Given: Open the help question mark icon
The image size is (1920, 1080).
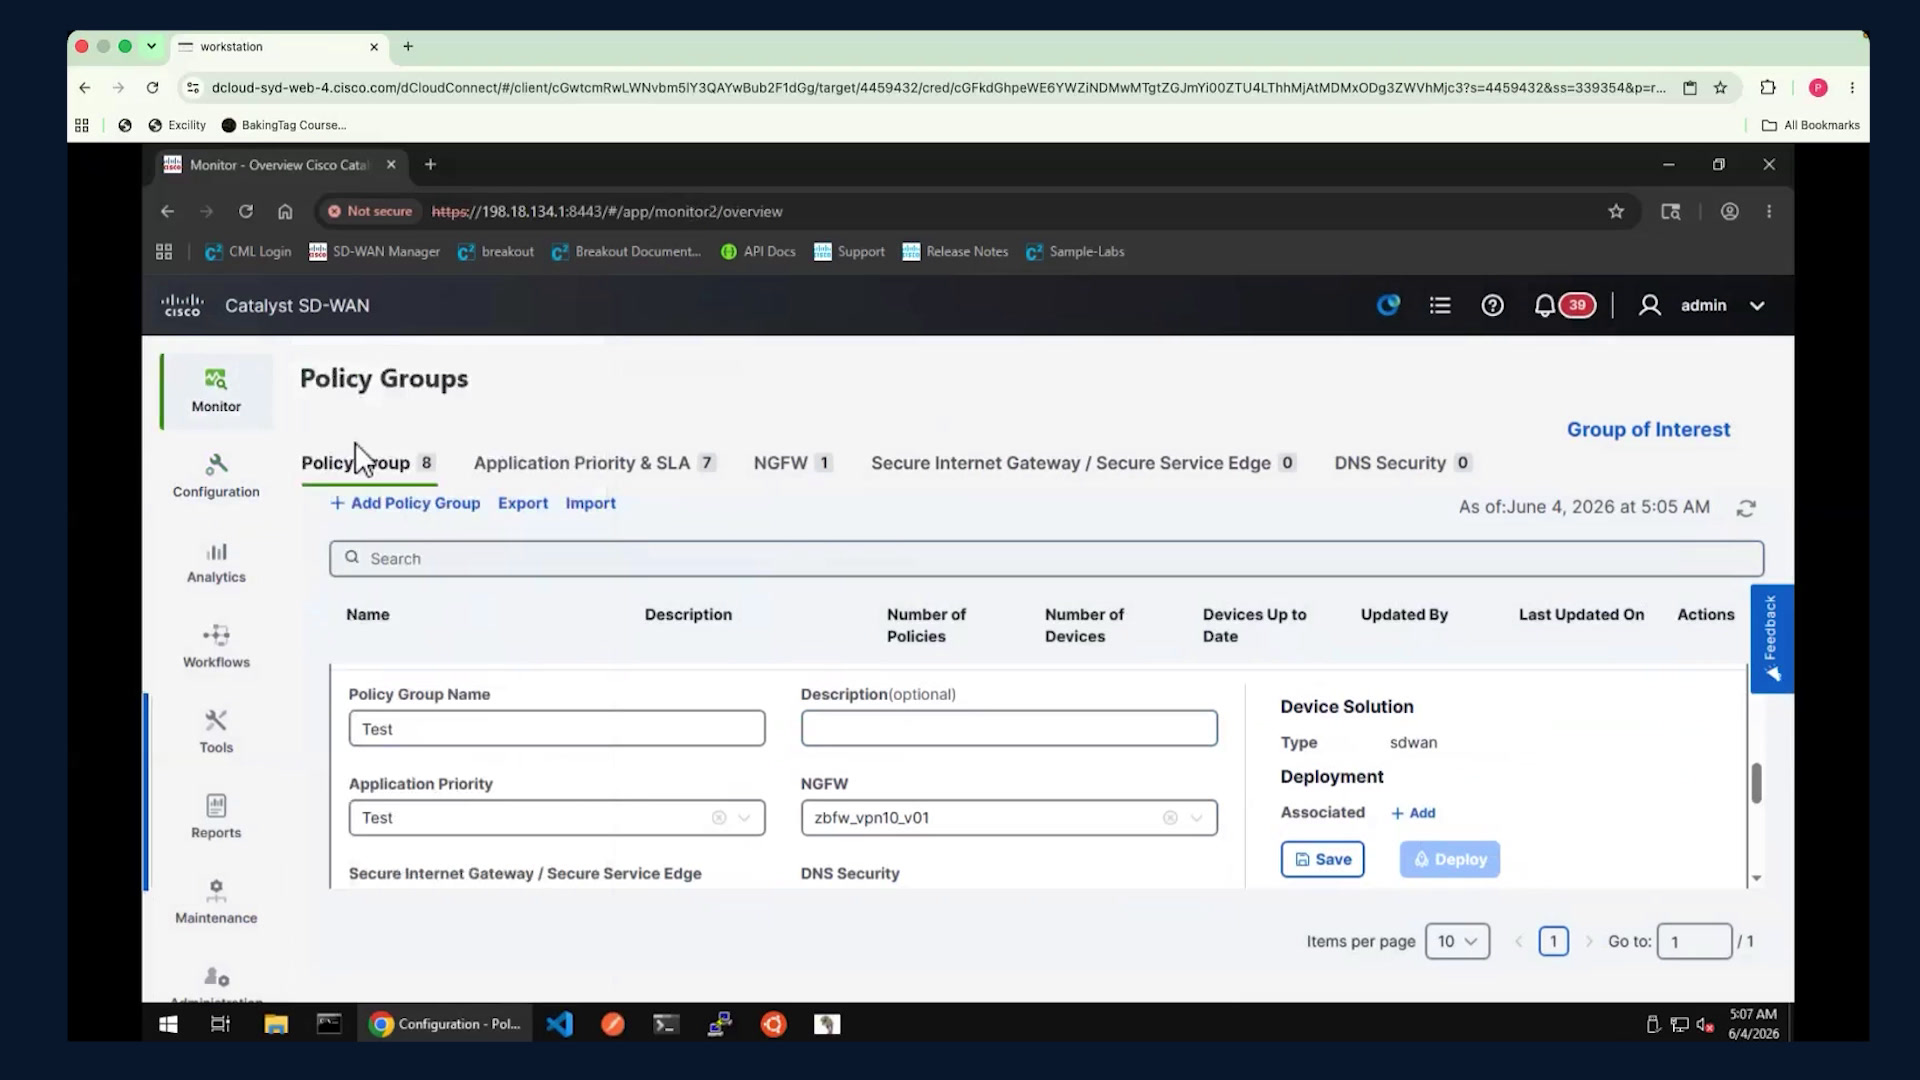Looking at the screenshot, I should click(x=1492, y=305).
